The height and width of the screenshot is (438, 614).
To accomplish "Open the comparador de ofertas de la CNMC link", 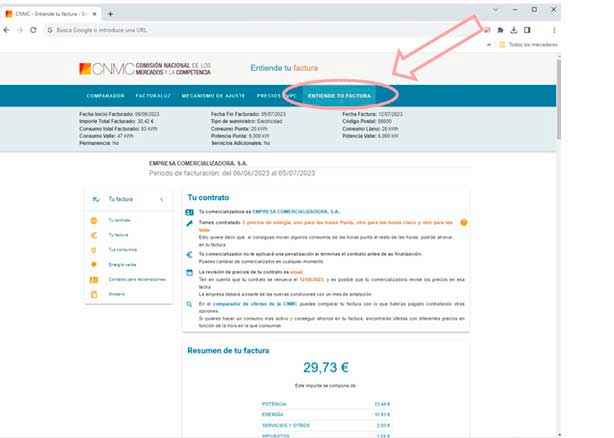I will click(255, 304).
